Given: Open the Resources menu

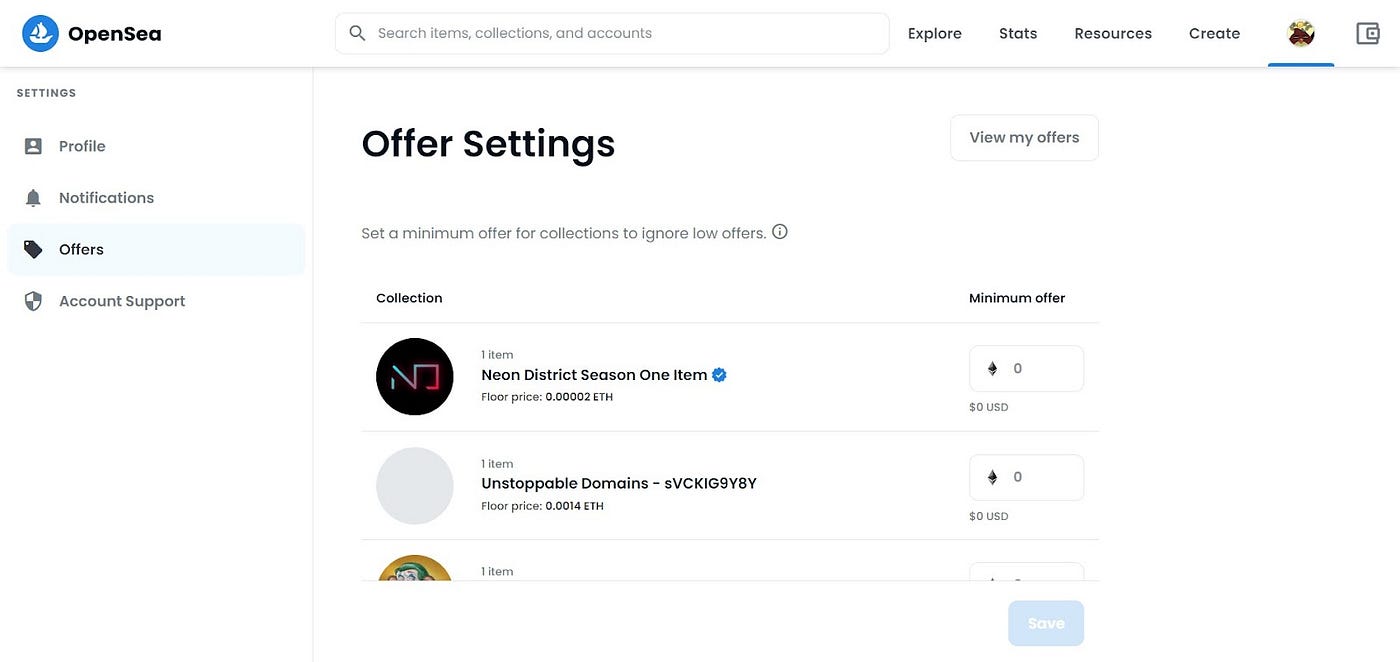Looking at the screenshot, I should pos(1112,33).
